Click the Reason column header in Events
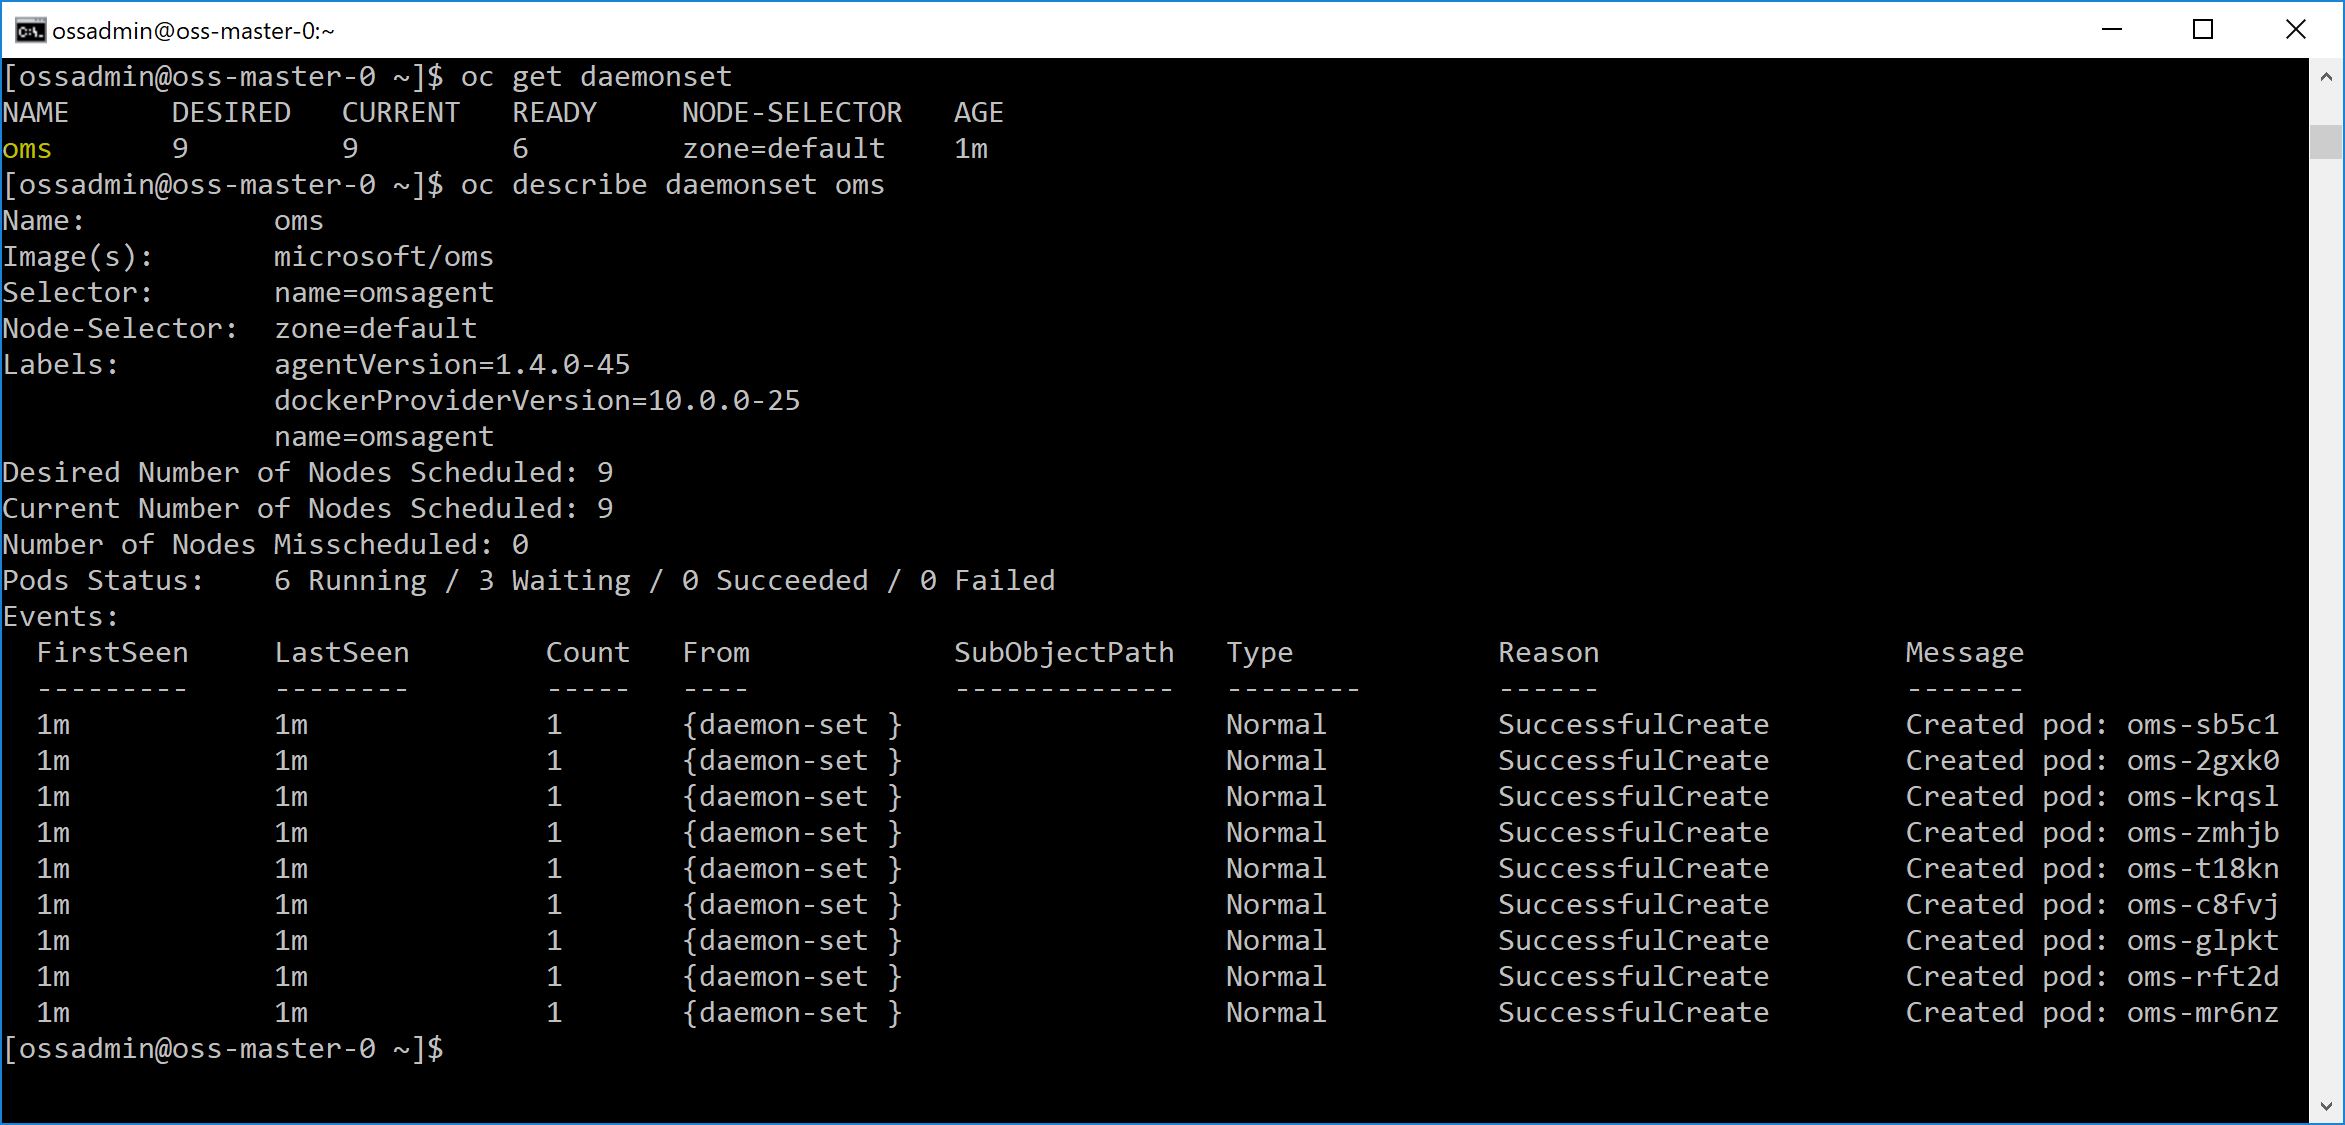The height and width of the screenshot is (1125, 2345). coord(1548,653)
